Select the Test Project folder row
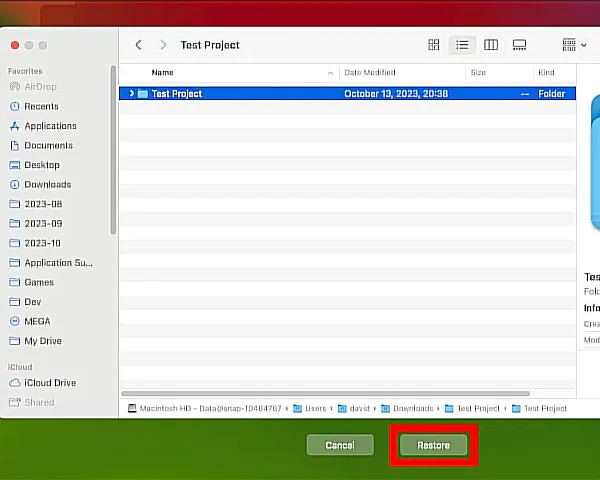The width and height of the screenshot is (600, 480). click(x=347, y=93)
